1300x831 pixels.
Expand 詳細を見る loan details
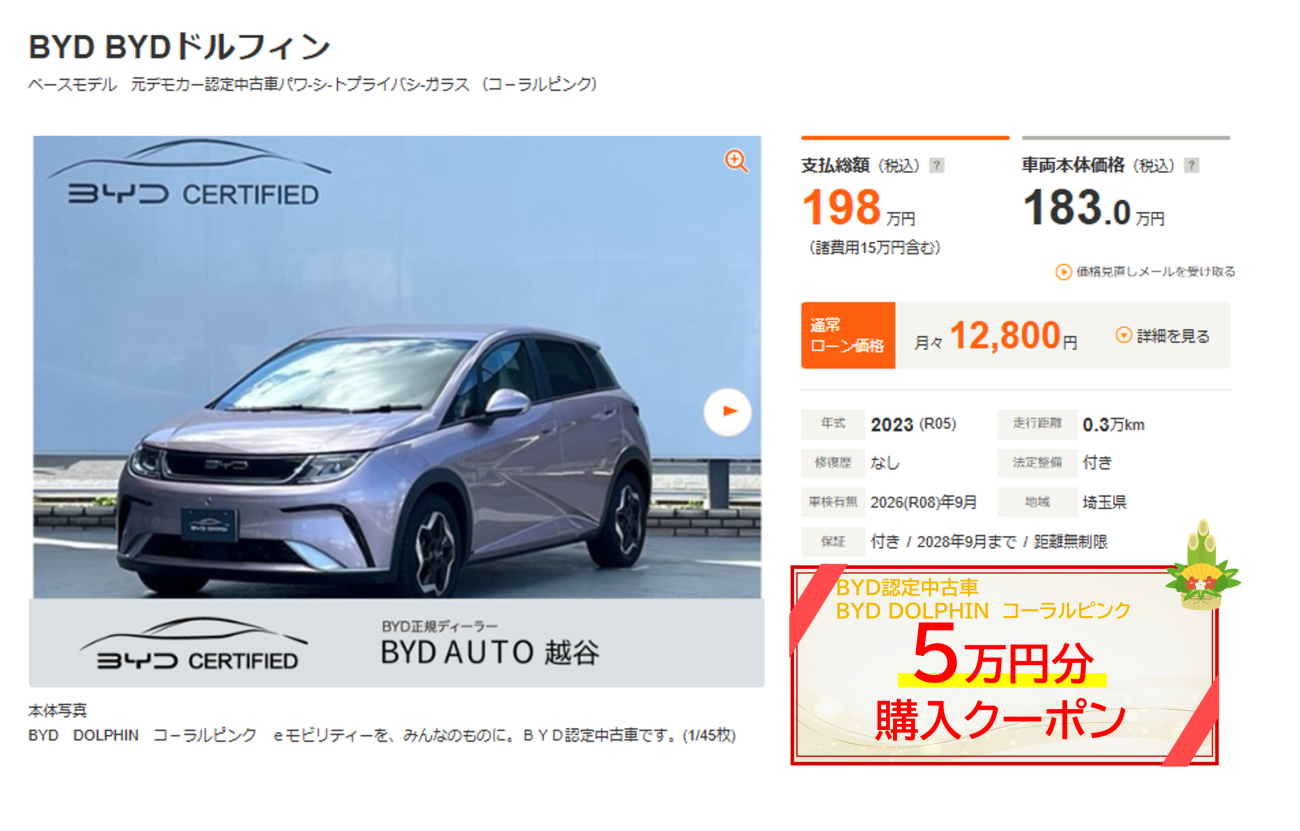click(x=1162, y=336)
